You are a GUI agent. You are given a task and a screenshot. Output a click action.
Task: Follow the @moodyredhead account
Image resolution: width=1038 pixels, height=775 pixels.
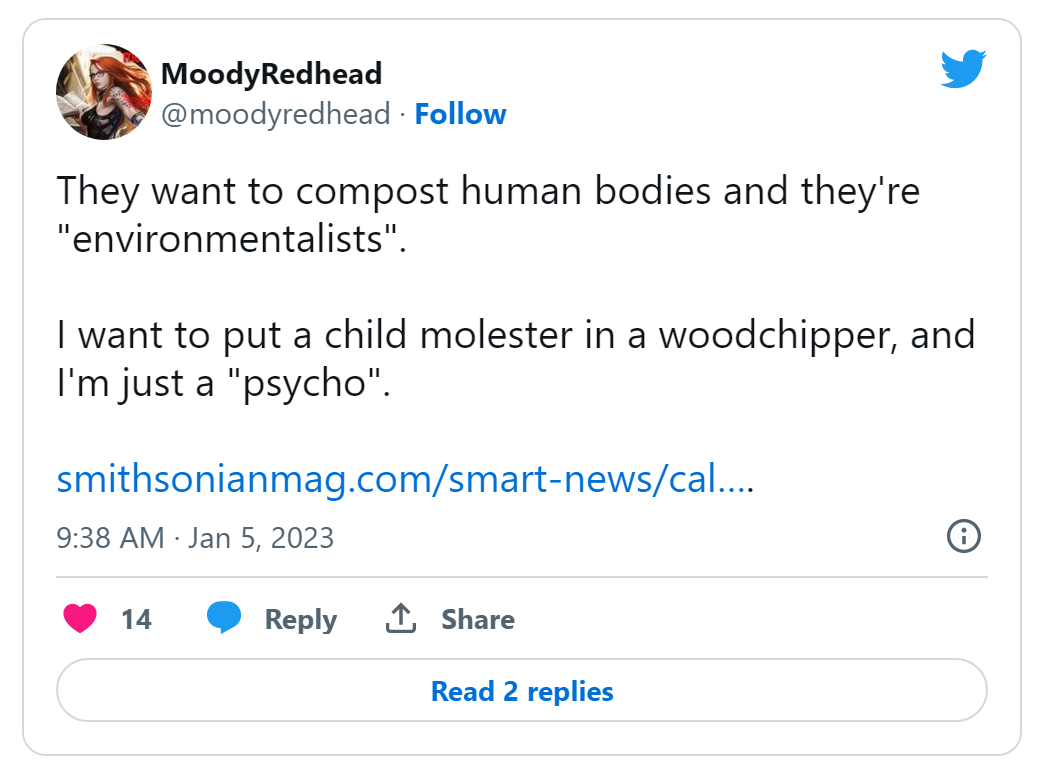coord(460,115)
